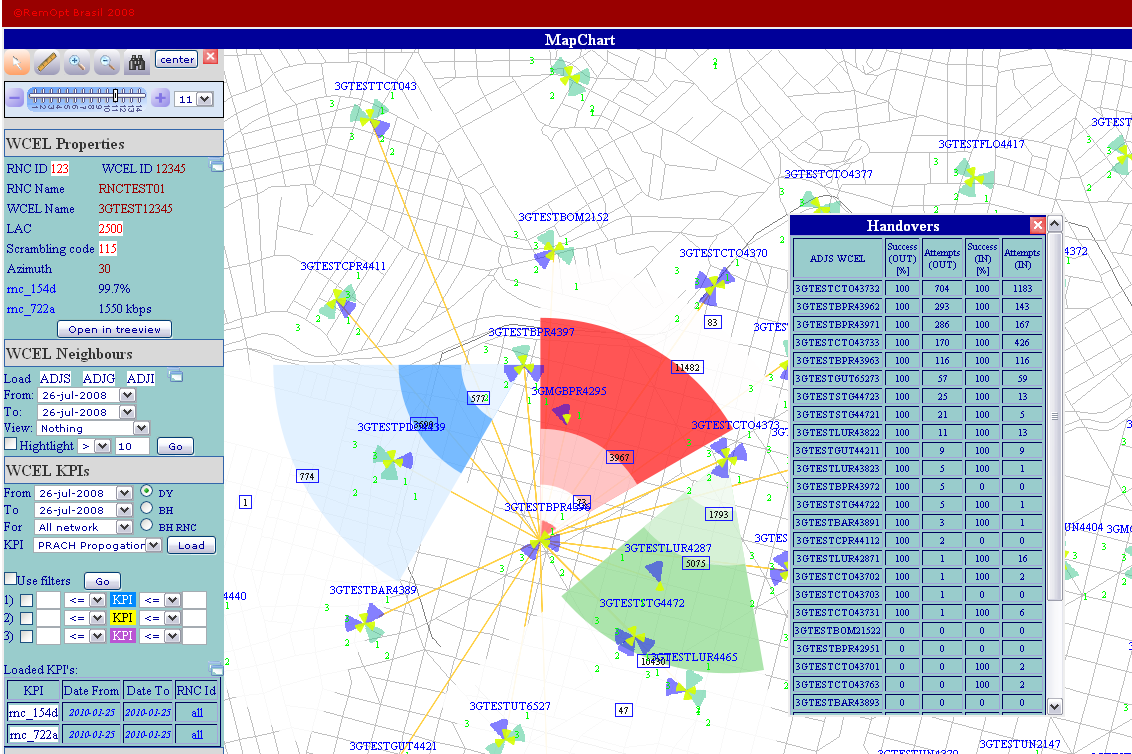Load ADJS neighbours
Screen dimensions: 1132x754
(54, 378)
